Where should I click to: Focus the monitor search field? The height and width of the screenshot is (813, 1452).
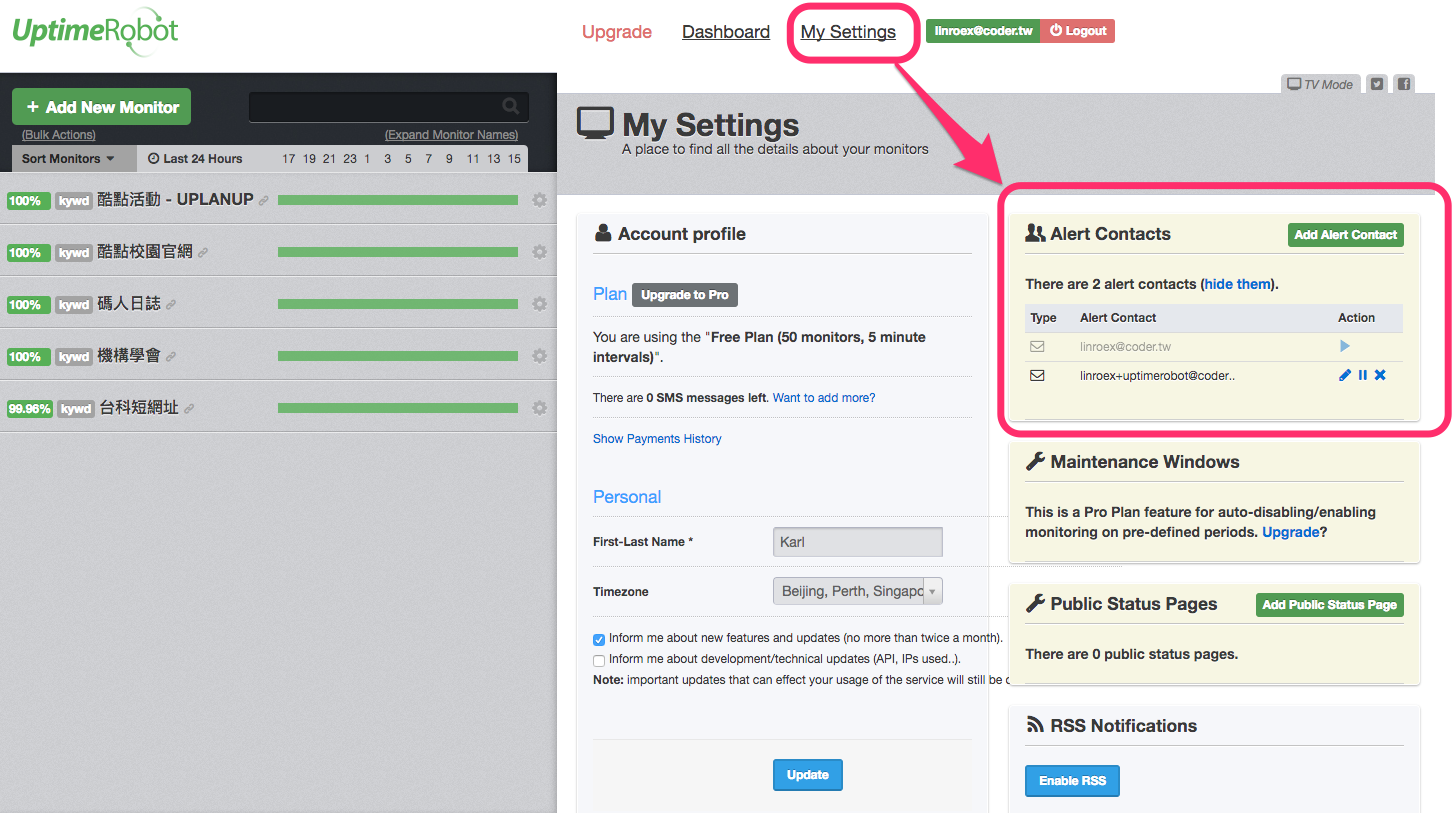[x=389, y=107]
